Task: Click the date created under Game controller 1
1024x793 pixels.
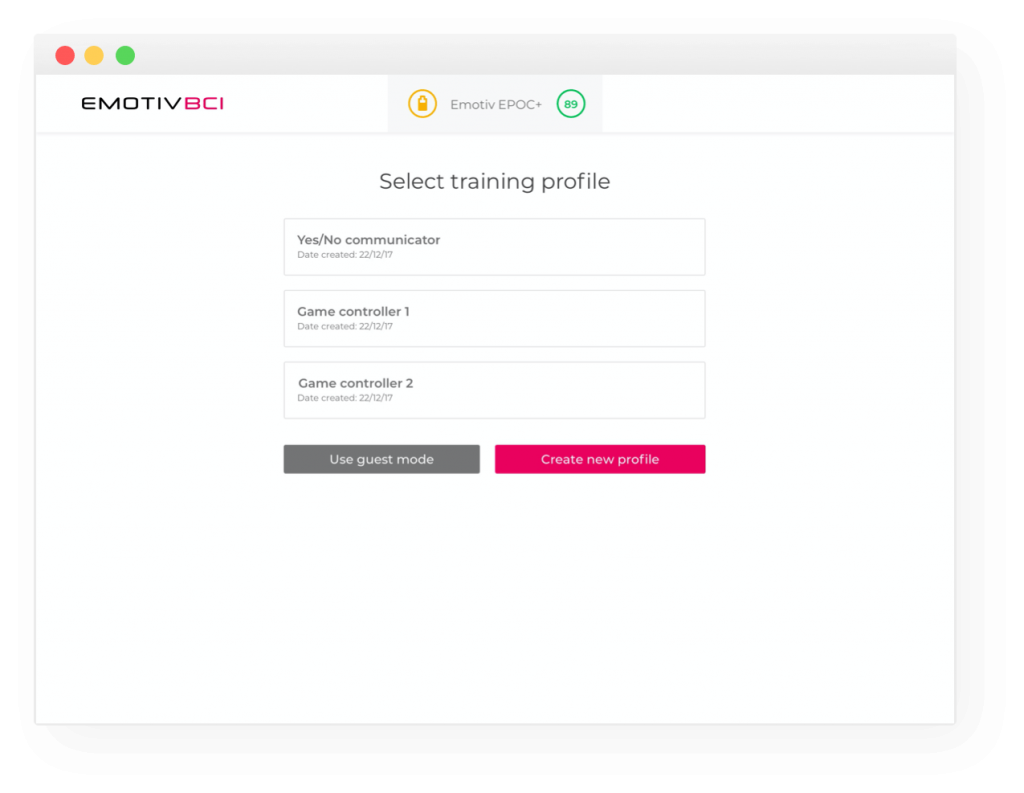Action: [345, 327]
